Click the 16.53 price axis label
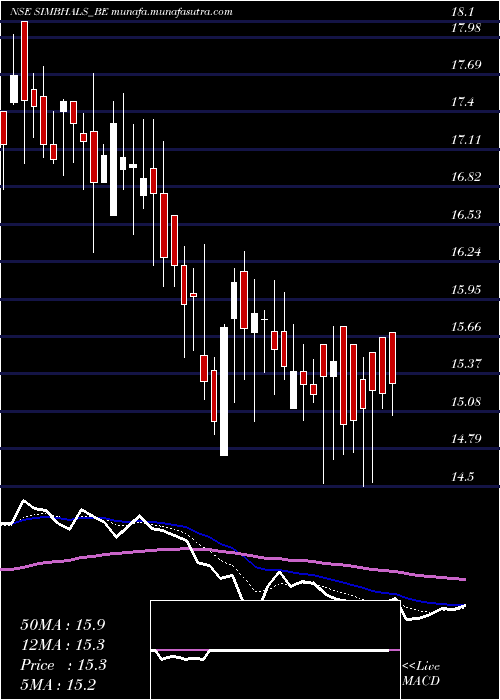Screen dimensions: 500x700 [466, 215]
